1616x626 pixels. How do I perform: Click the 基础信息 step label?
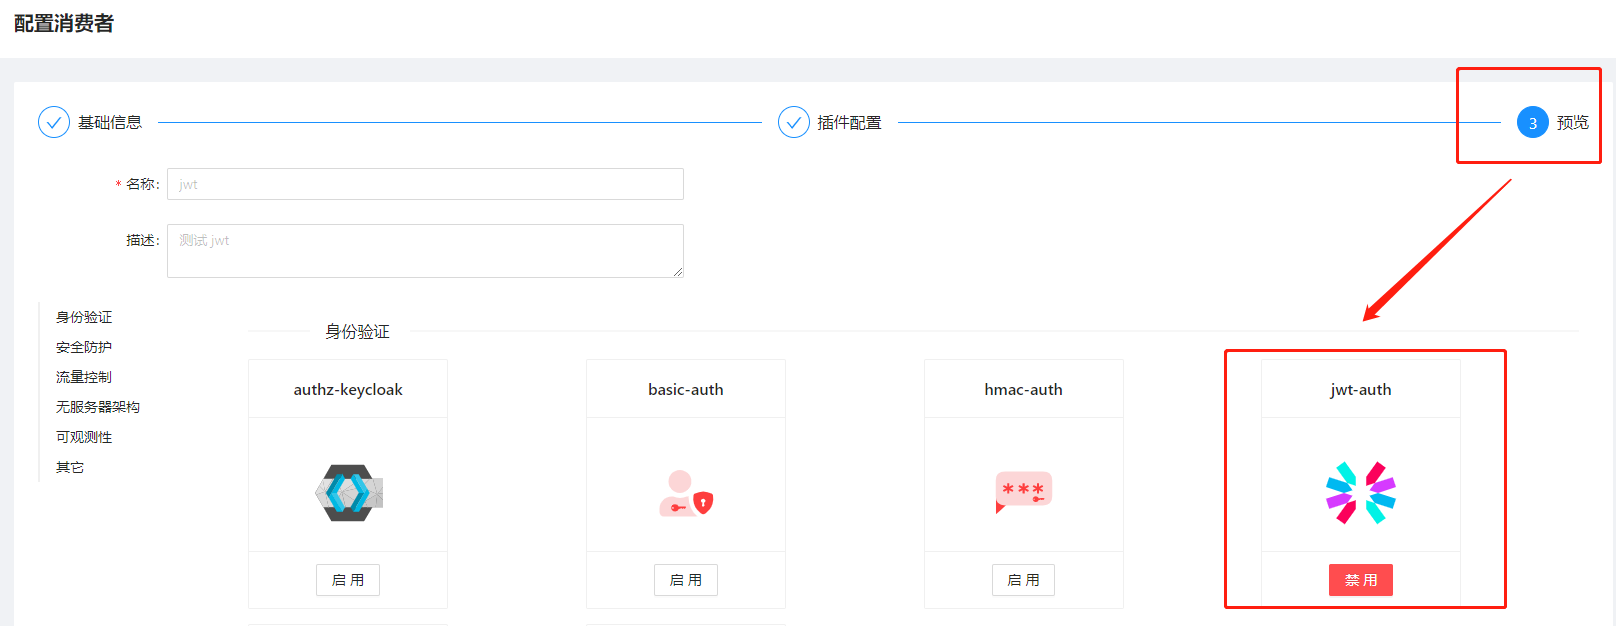pyautogui.click(x=110, y=122)
